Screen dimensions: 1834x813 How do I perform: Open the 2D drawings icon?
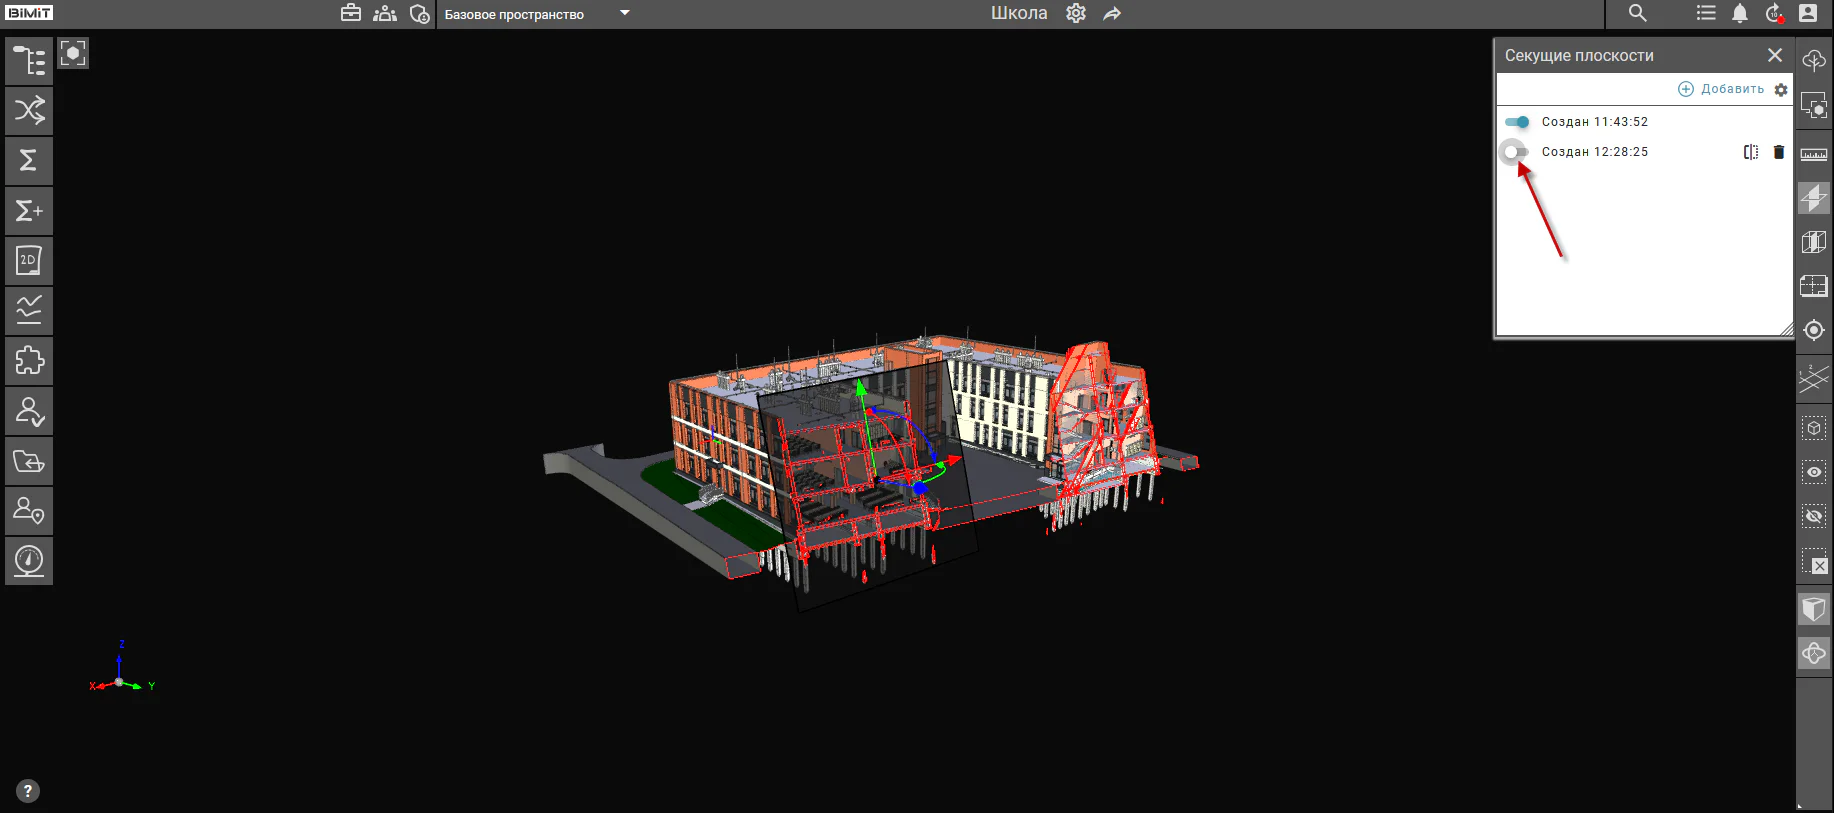[x=29, y=261]
